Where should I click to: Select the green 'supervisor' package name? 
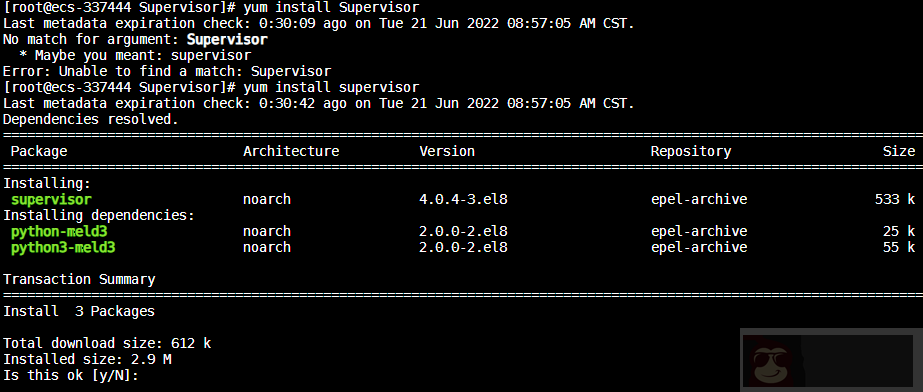point(51,200)
